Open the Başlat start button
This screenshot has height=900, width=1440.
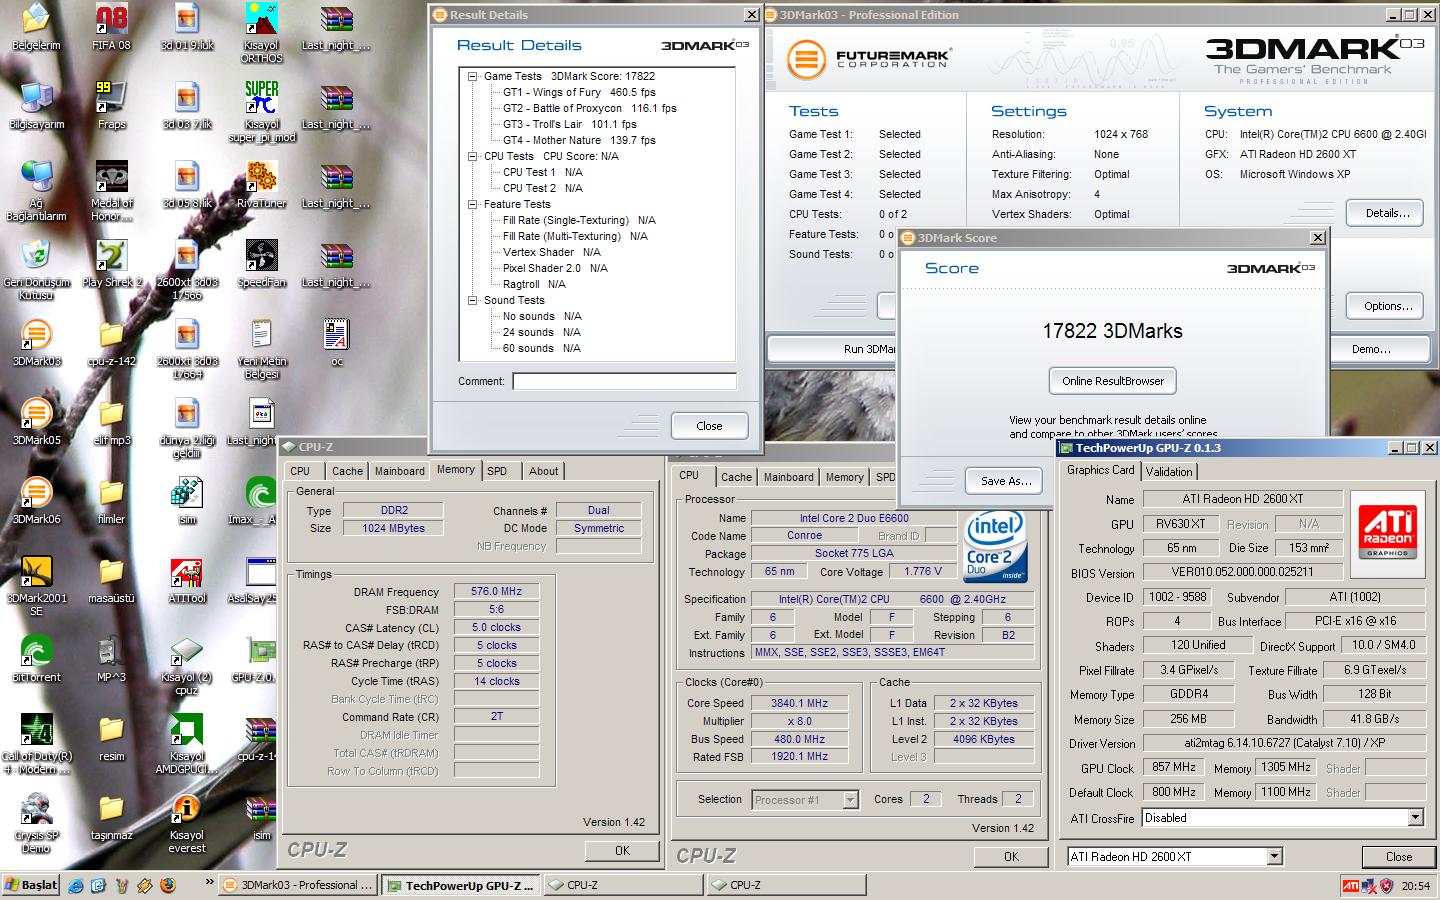click(31, 885)
